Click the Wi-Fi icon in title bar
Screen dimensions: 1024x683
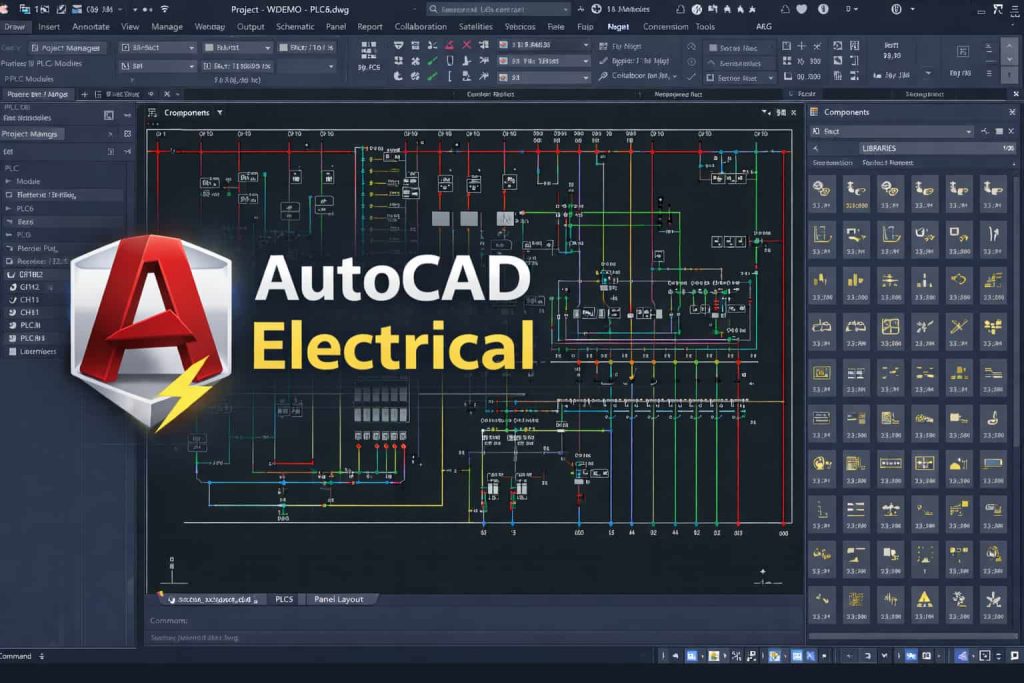(x=165, y=9)
